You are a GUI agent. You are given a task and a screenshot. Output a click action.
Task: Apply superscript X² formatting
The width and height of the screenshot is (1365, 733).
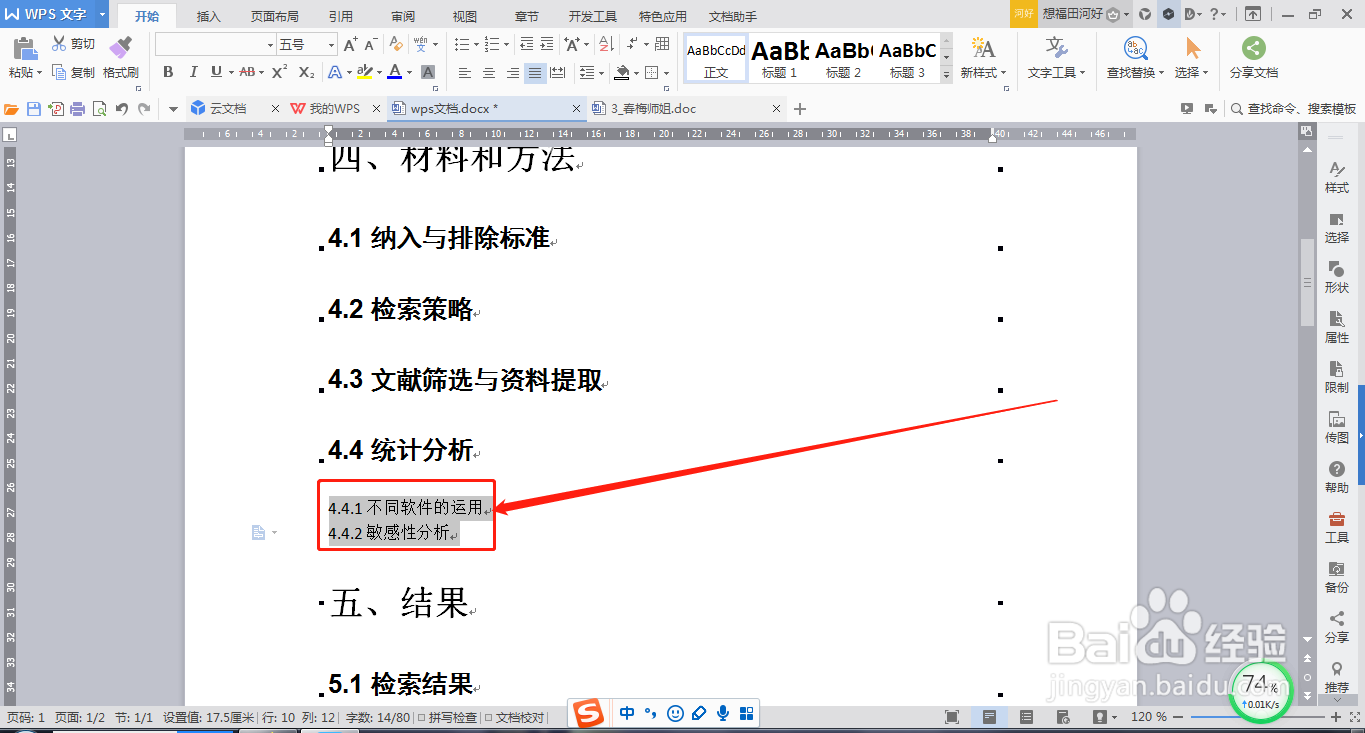pos(280,72)
